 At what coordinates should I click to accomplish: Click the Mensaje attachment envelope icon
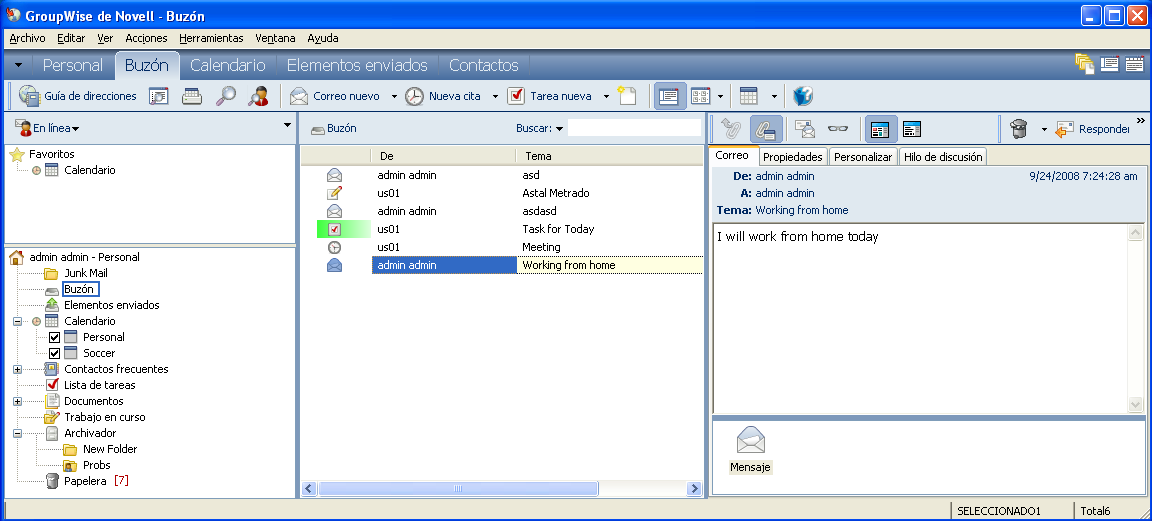pos(751,440)
